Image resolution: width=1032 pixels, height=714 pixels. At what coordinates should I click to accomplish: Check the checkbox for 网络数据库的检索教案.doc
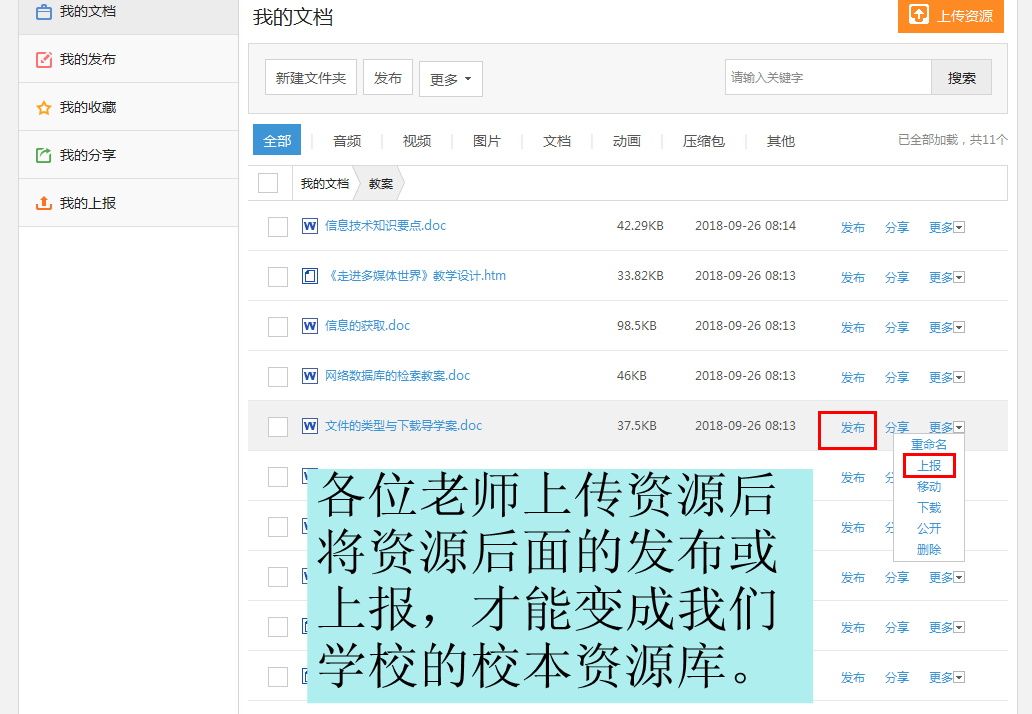(277, 376)
